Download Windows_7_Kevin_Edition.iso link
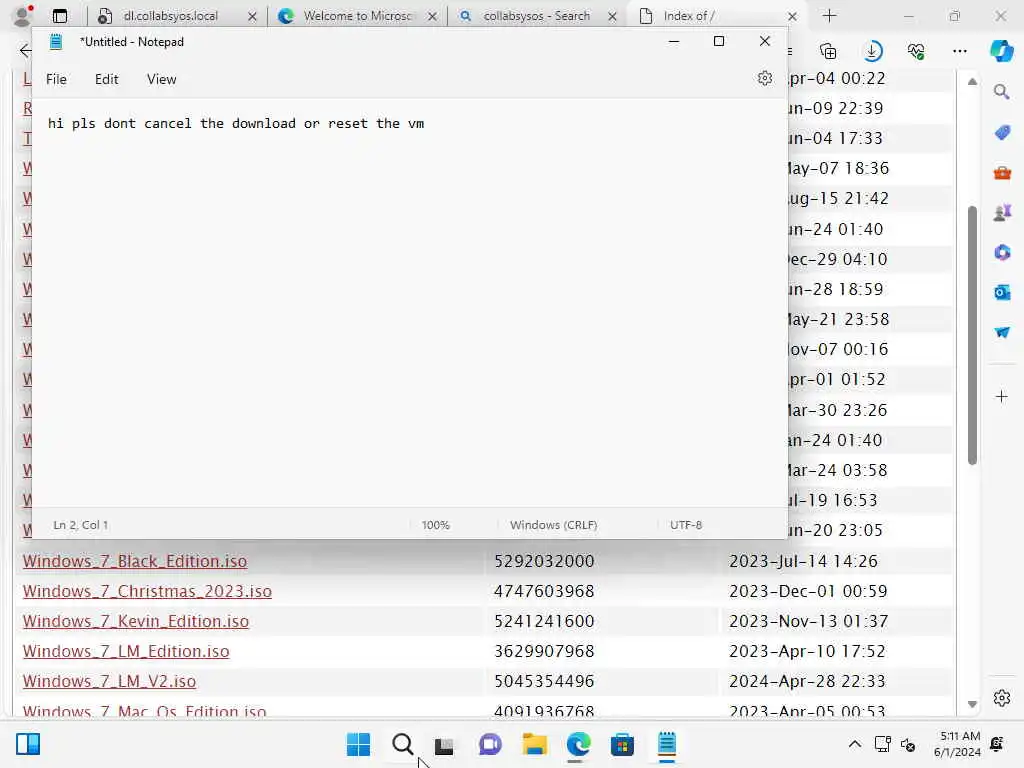This screenshot has width=1024, height=768. [136, 621]
